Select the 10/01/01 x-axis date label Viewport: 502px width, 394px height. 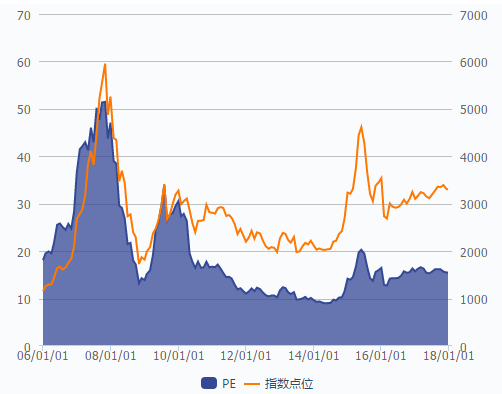178,356
